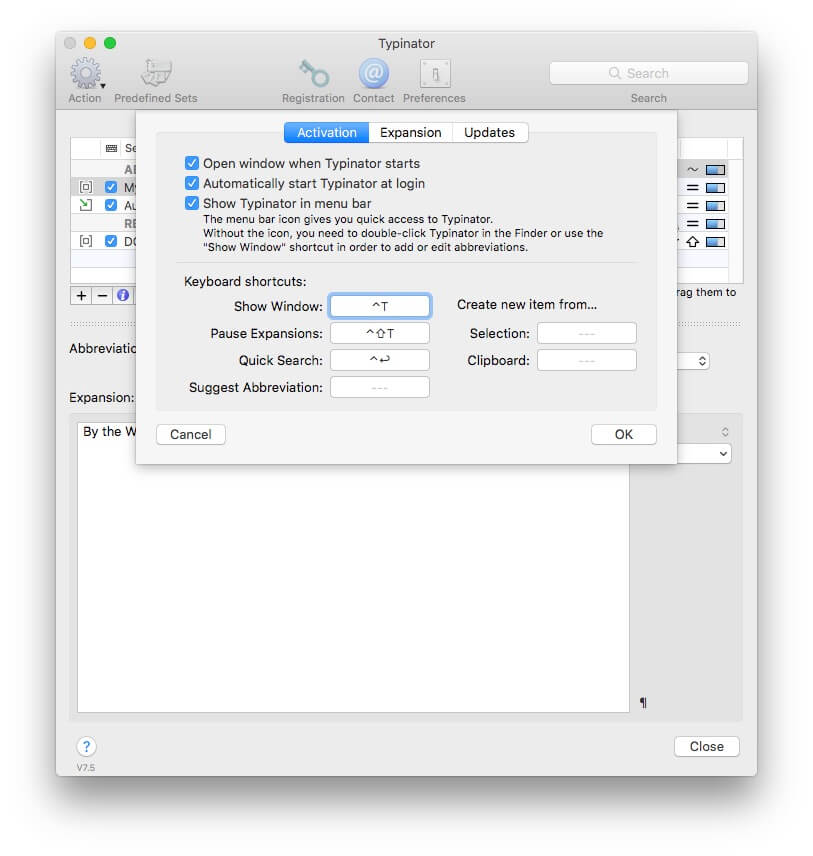
Task: Confirm preferences with the OK button
Action: click(x=623, y=434)
